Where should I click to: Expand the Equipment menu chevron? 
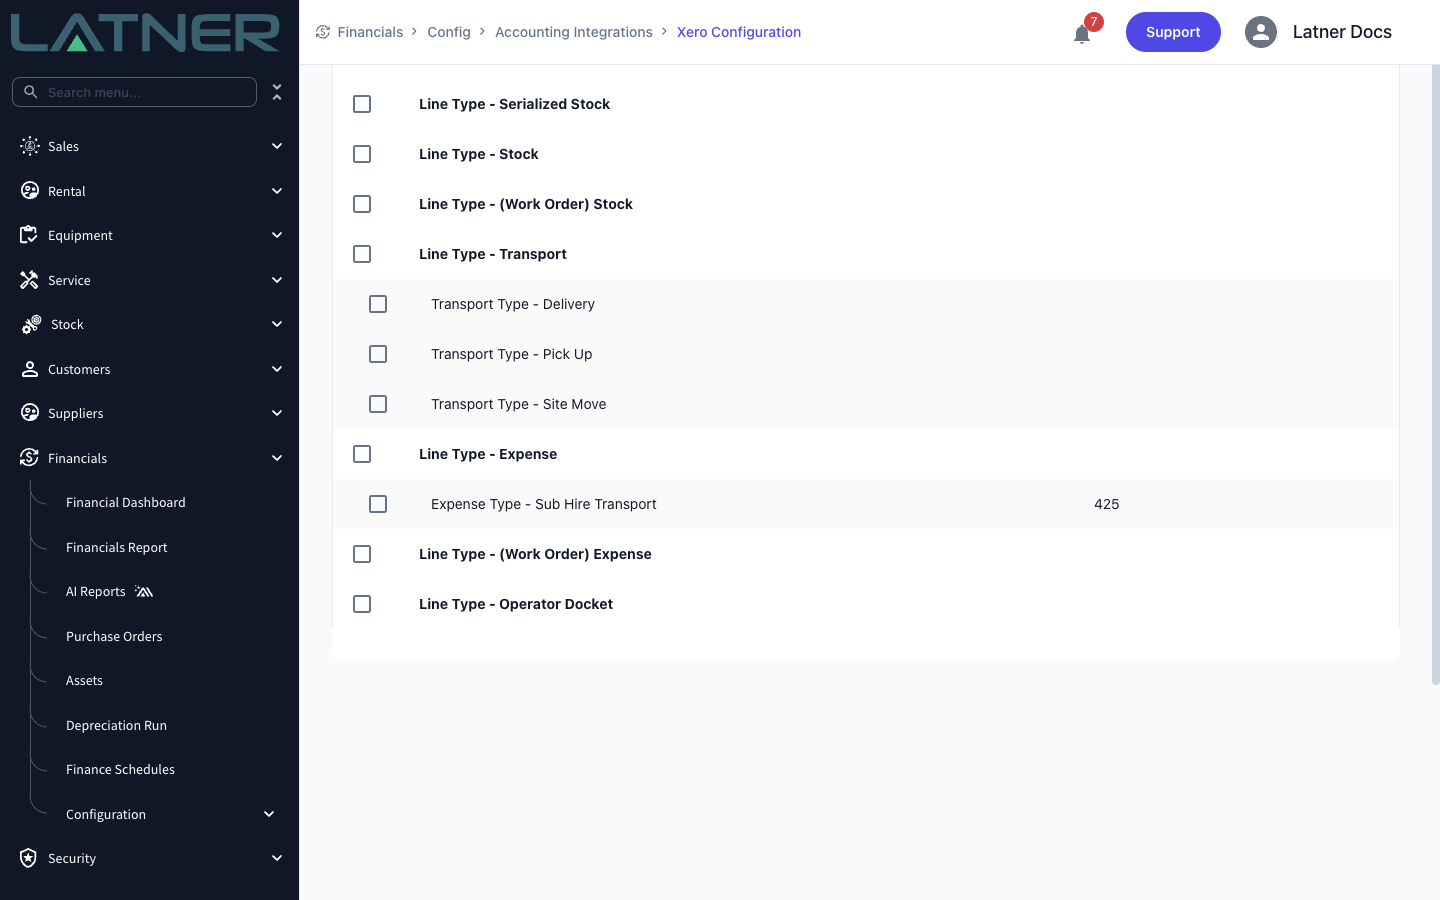277,235
